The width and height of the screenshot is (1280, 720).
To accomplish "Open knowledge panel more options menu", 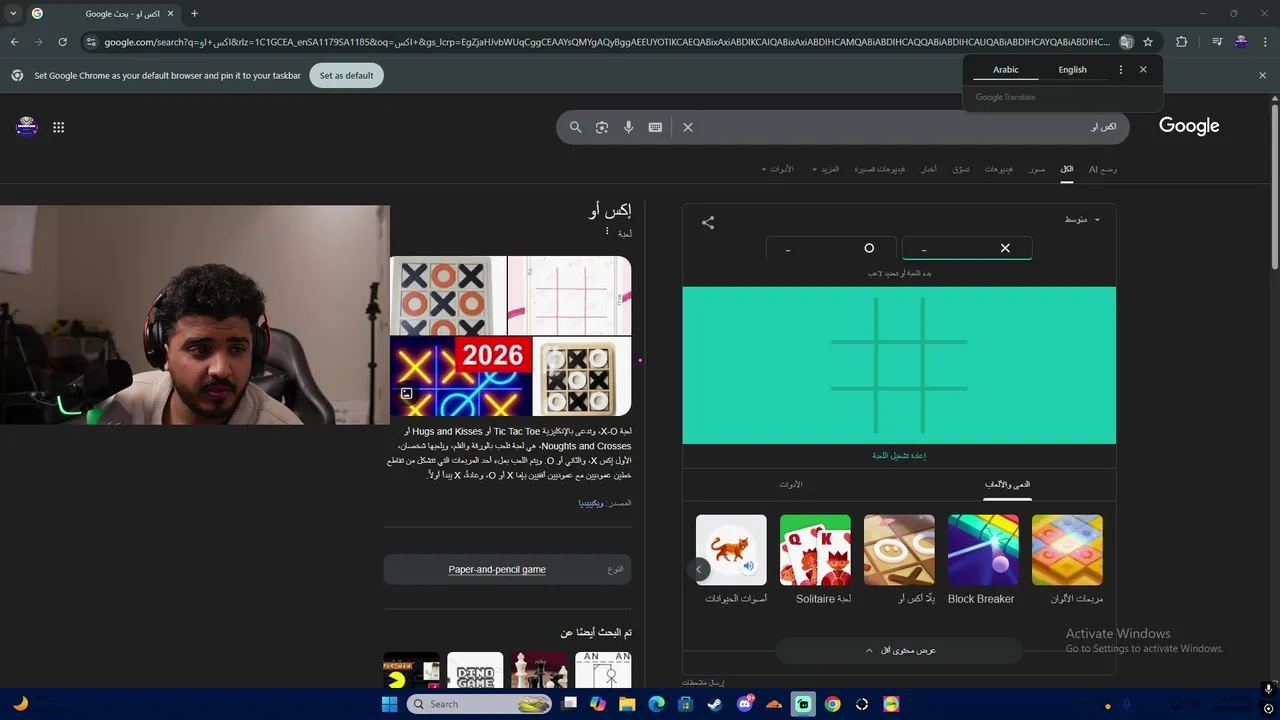I will coord(606,232).
